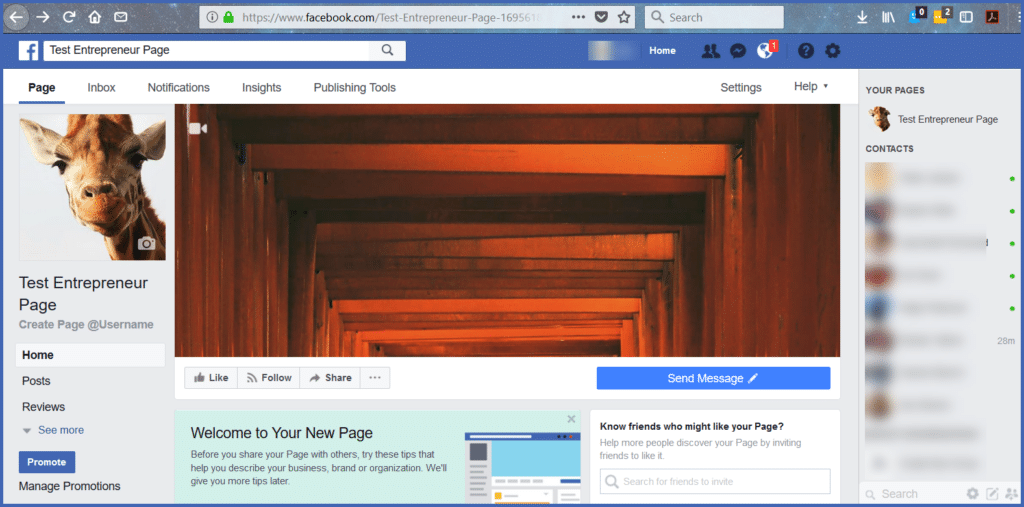The width and height of the screenshot is (1024, 507).
Task: Open the Inbox tab
Action: 101,88
